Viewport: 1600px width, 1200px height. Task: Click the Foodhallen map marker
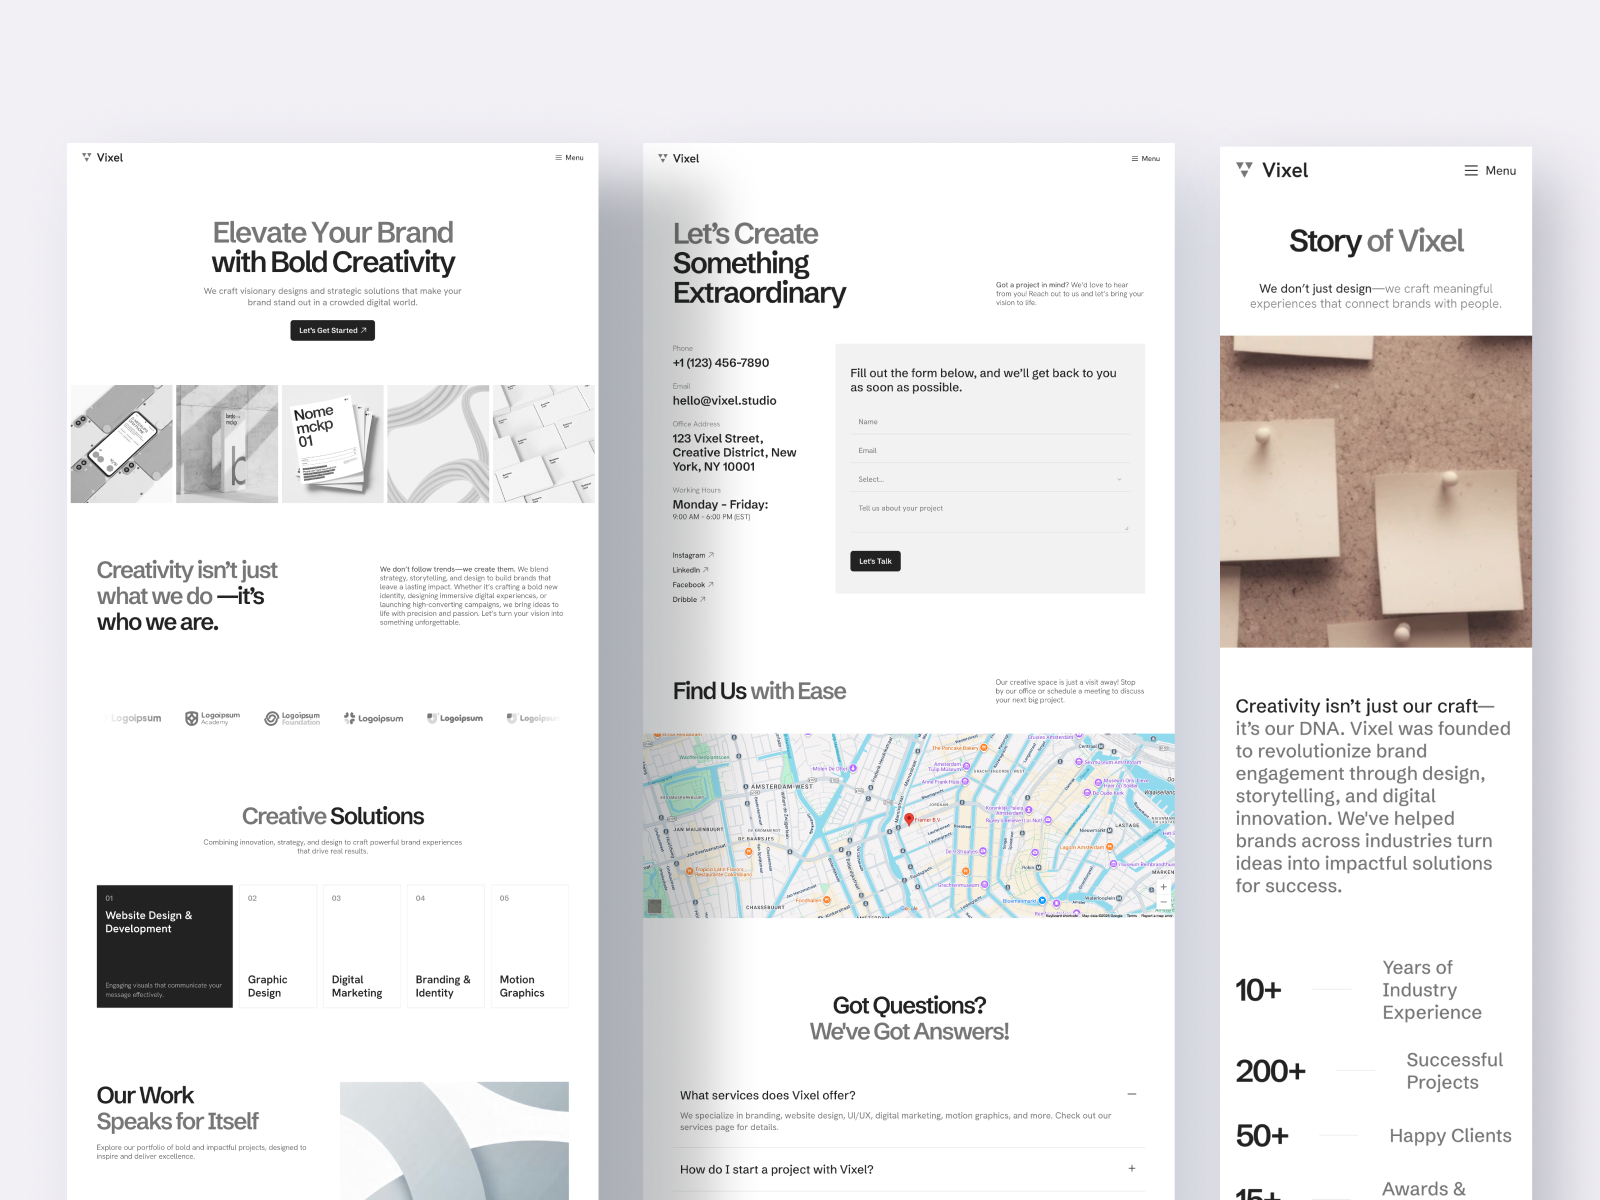(x=826, y=900)
